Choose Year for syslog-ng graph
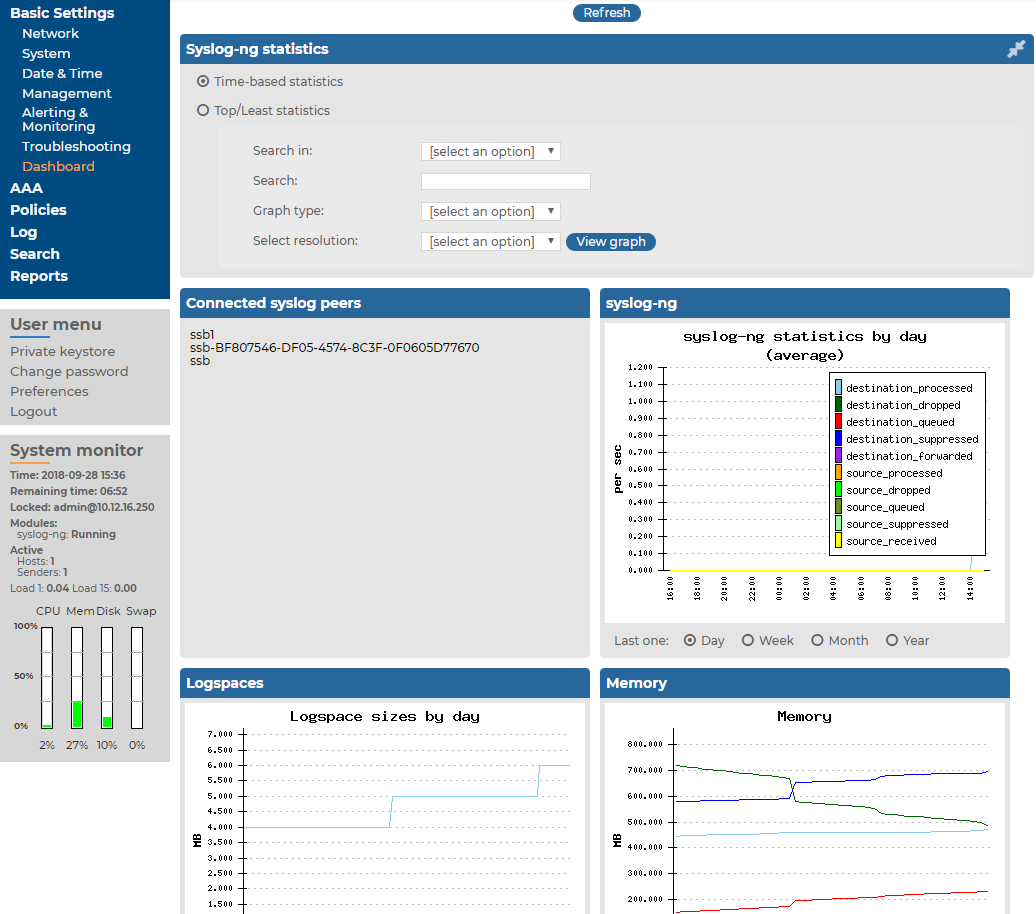The height and width of the screenshot is (914, 1036). point(892,640)
